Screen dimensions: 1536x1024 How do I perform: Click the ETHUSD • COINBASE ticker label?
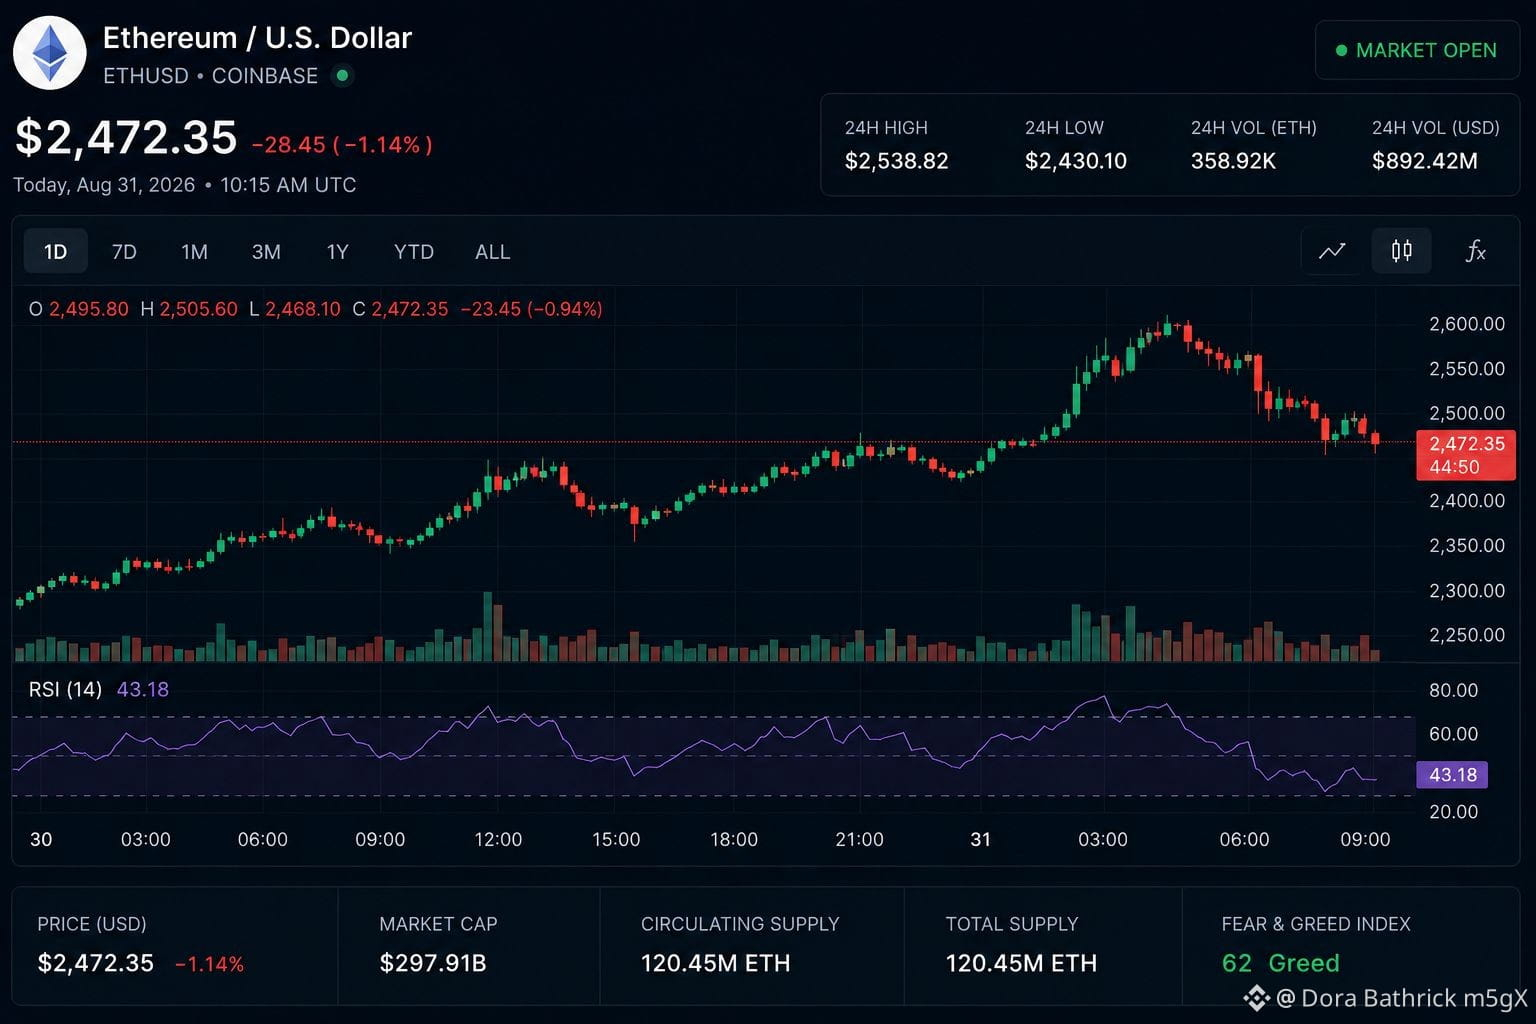[210, 76]
